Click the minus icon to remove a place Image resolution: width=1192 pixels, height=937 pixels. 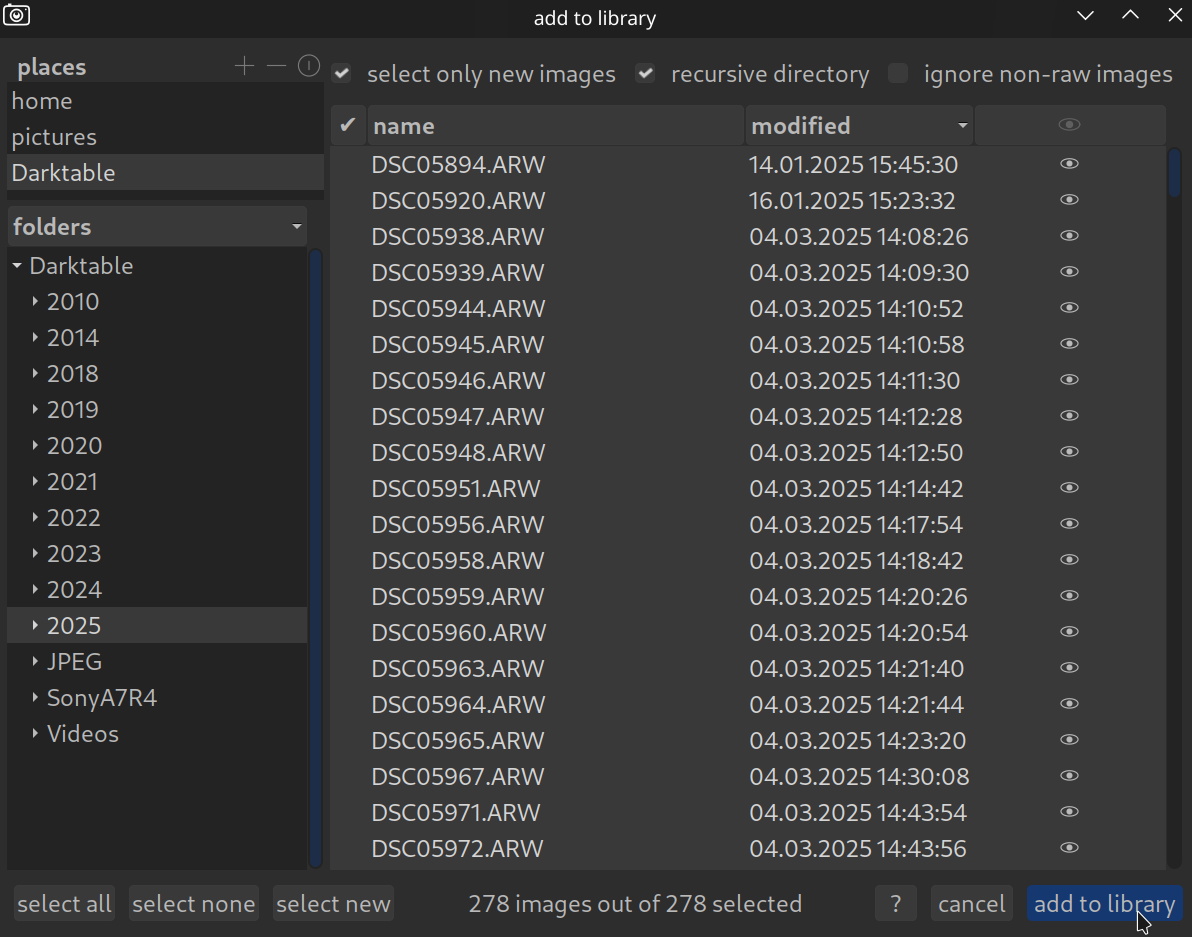[277, 67]
